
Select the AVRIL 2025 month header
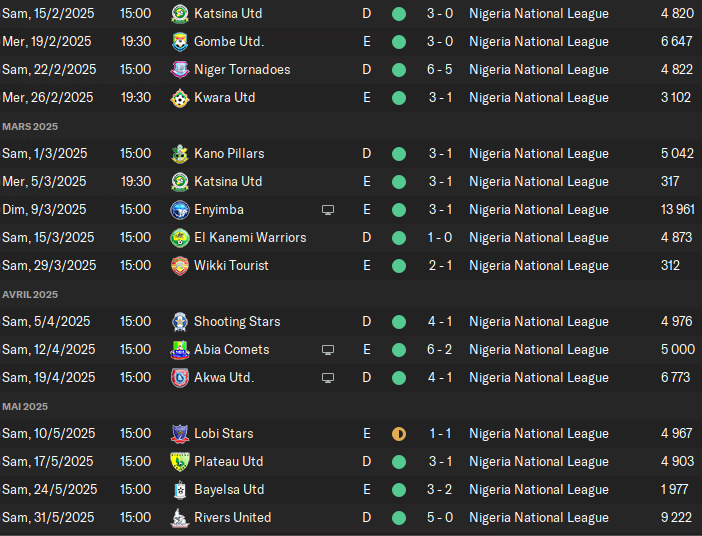coord(30,295)
